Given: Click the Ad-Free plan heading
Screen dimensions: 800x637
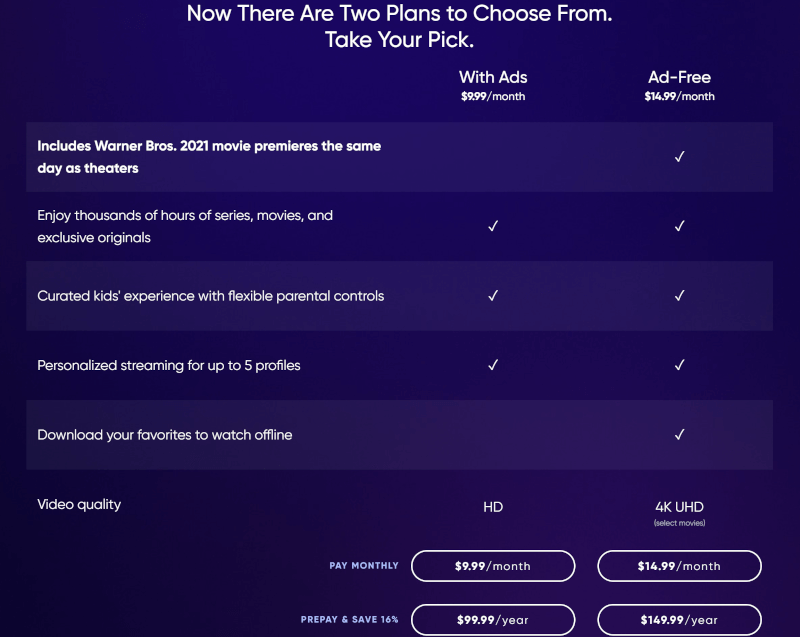Looking at the screenshot, I should tap(679, 77).
